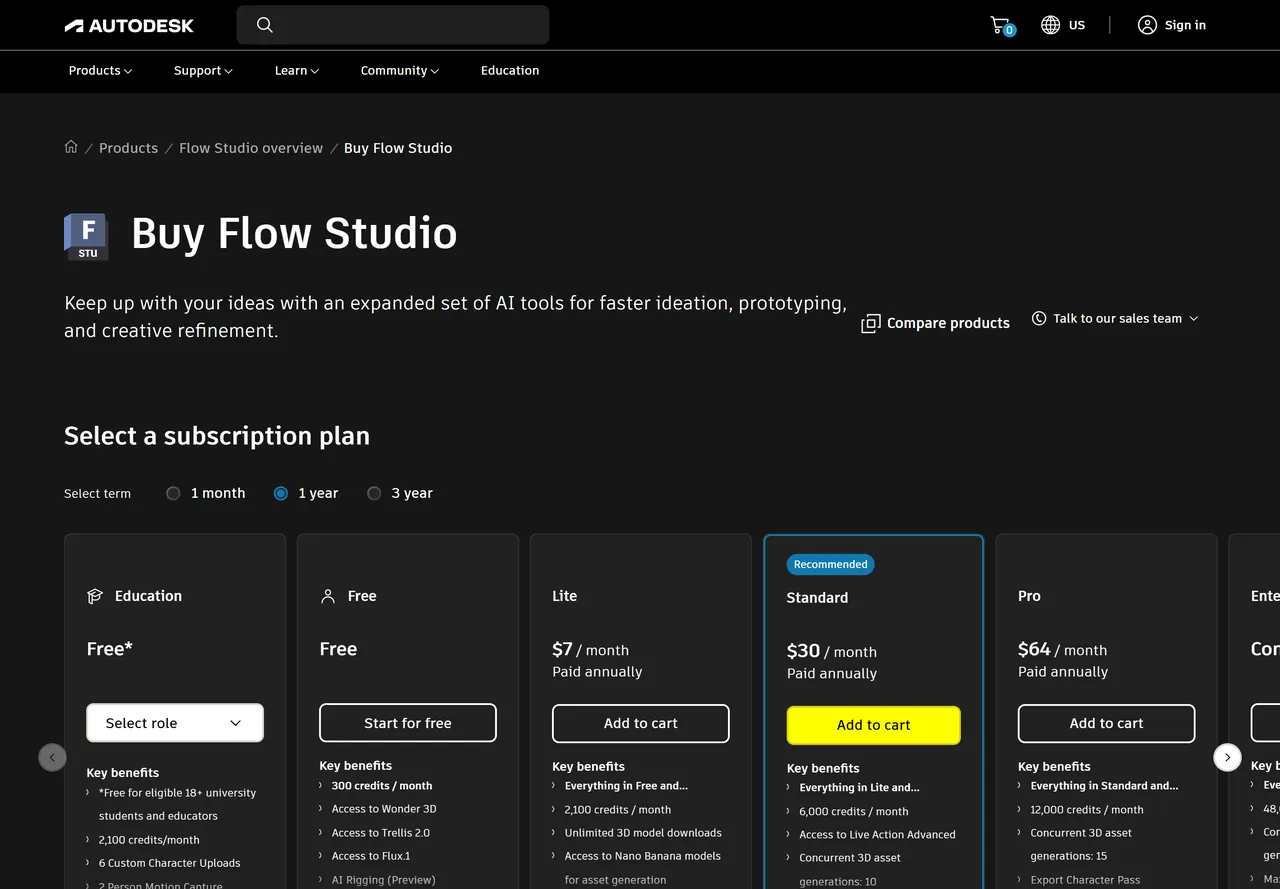Screen dimensions: 1280x889
Task: Click '6 Custom Character Uploads' benefit
Action: (x=170, y=863)
